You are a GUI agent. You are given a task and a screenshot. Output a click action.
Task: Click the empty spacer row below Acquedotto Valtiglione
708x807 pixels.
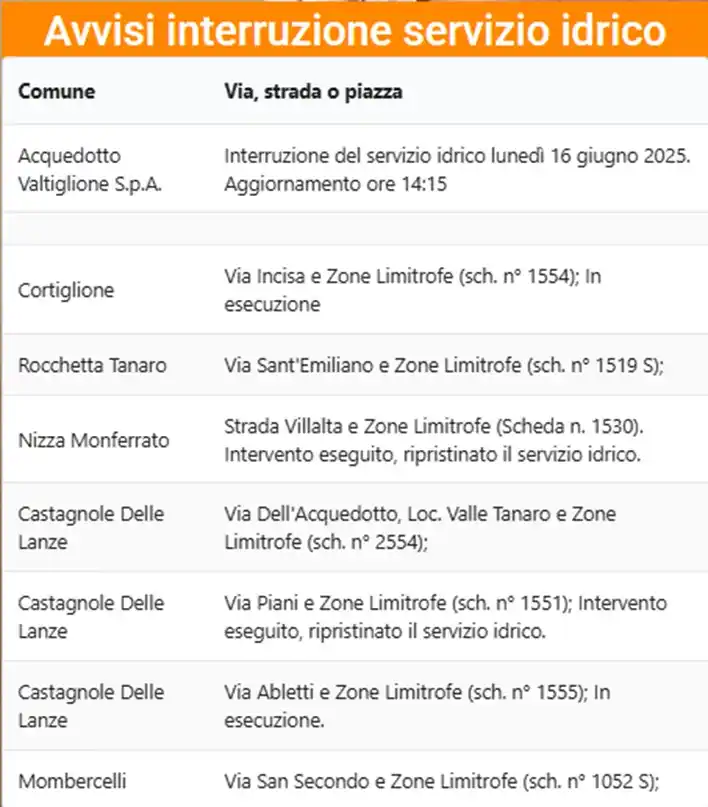click(x=355, y=229)
